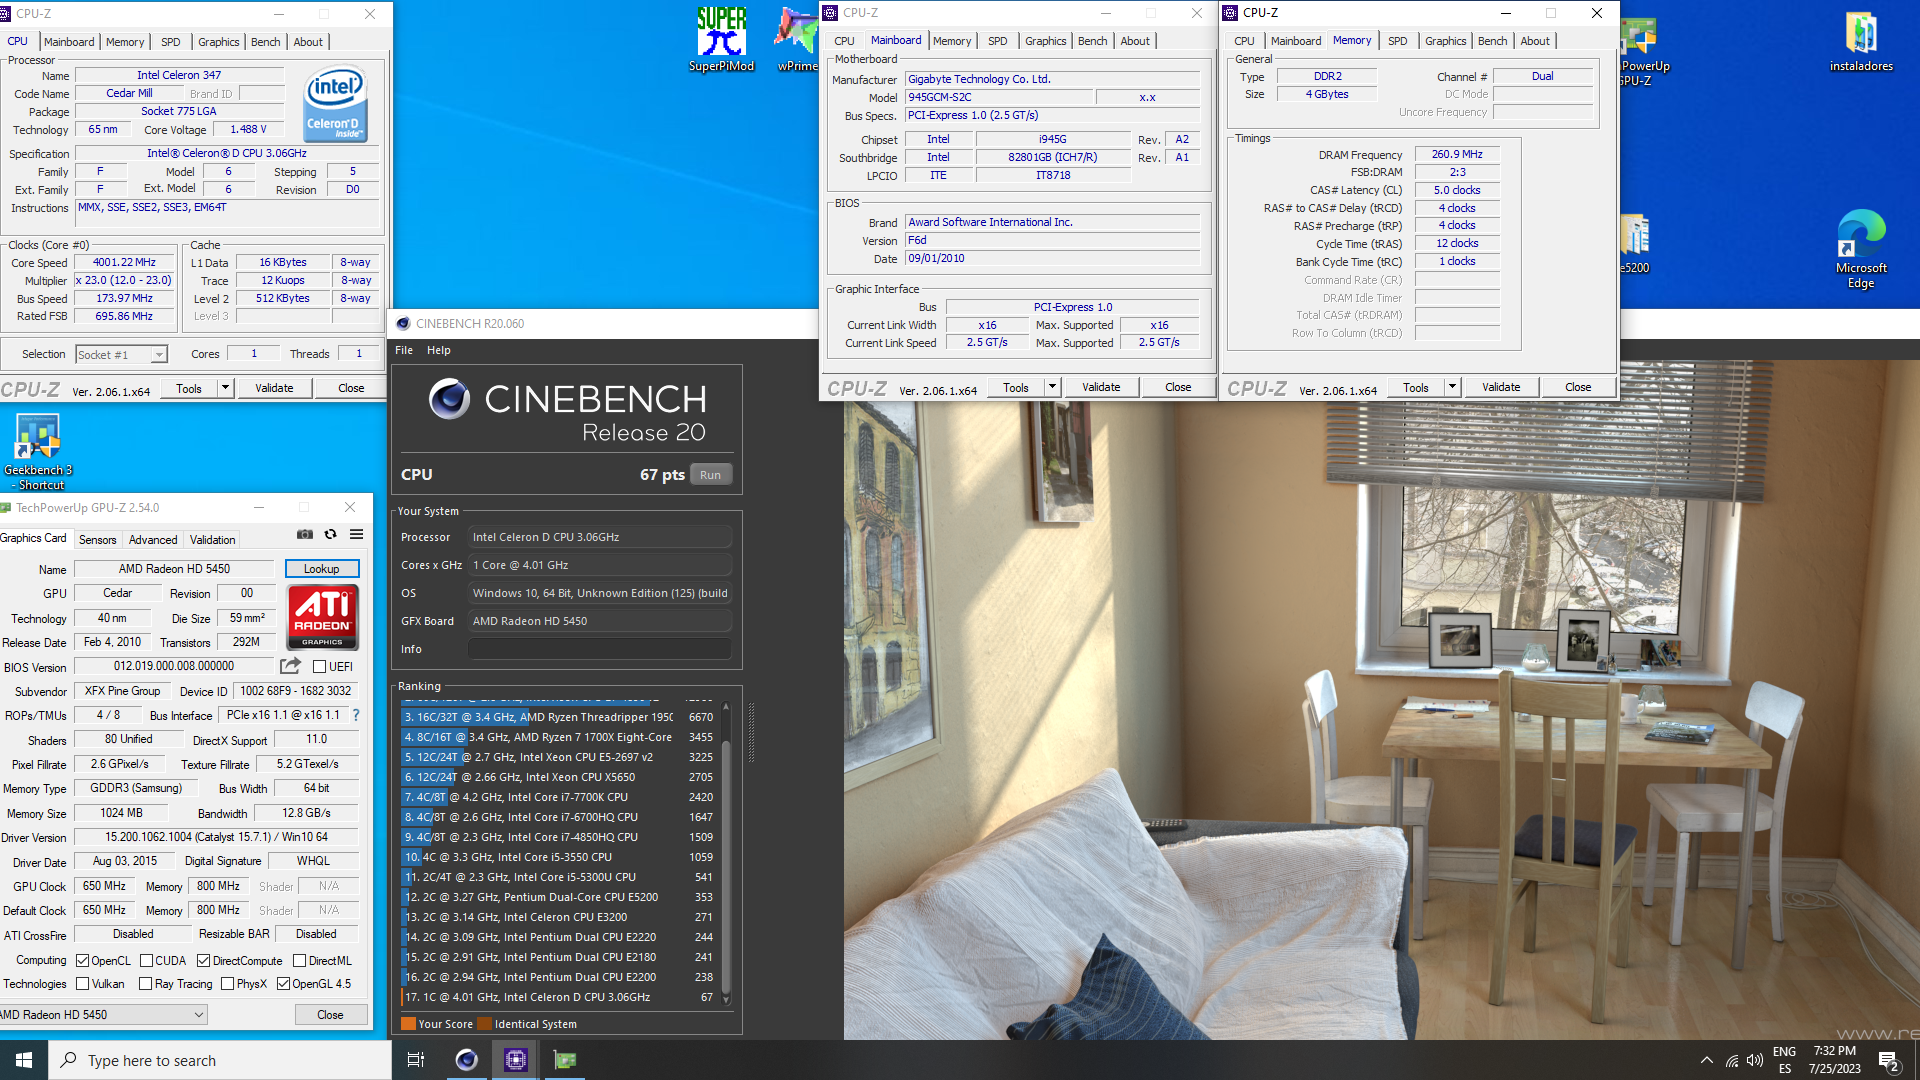1920x1080 pixels.
Task: Open the AMD Radeon HD 5450 GPU selector
Action: pyautogui.click(x=104, y=1015)
